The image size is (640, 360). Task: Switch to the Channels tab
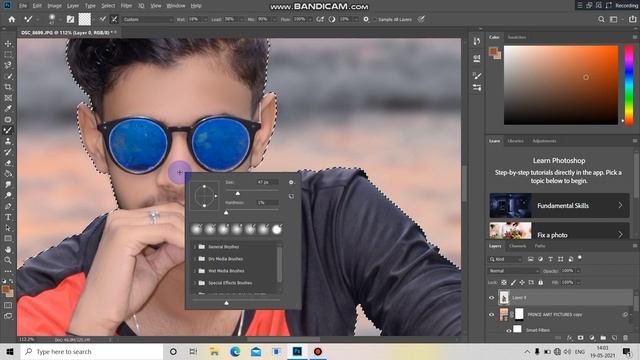click(x=518, y=246)
